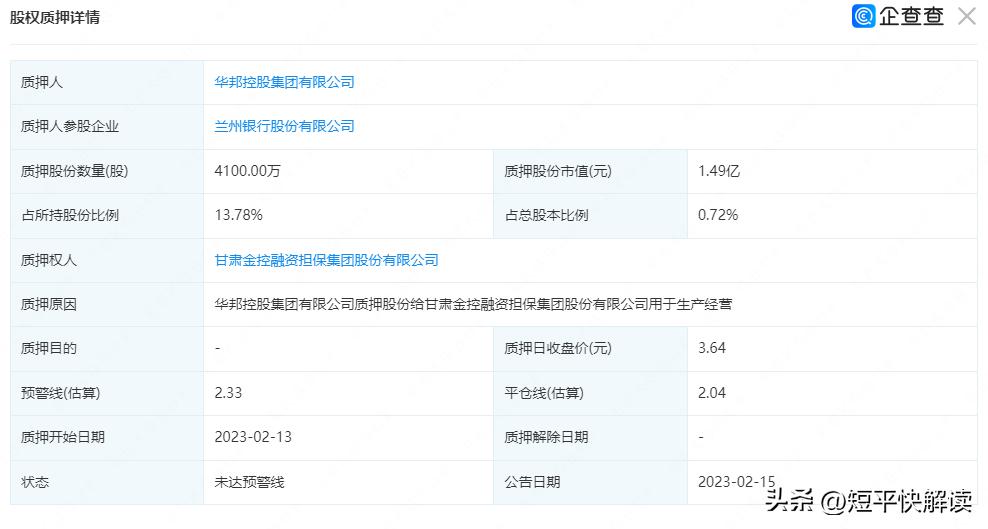
Task: Open the 兰州银行股份有限公司 link
Action: coord(284,126)
